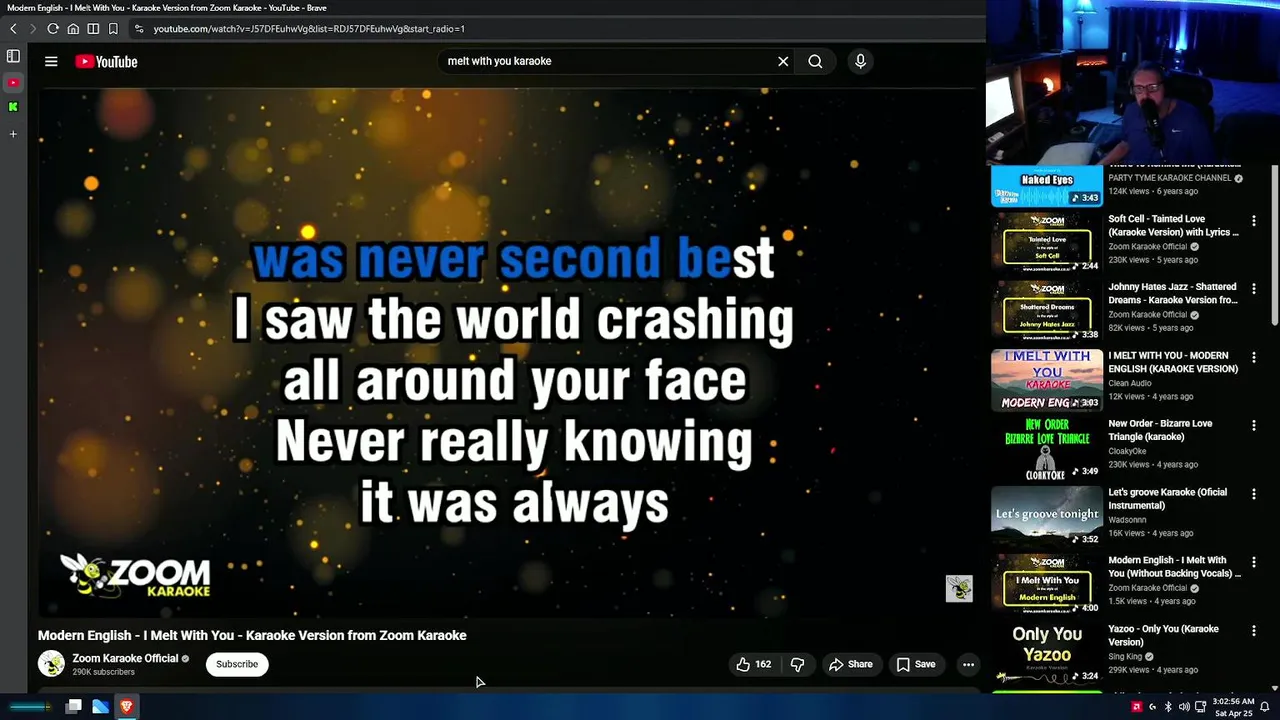The height and width of the screenshot is (720, 1280).
Task: Play Clean Audio I Melt With You thumbnail
Action: tap(1047, 380)
